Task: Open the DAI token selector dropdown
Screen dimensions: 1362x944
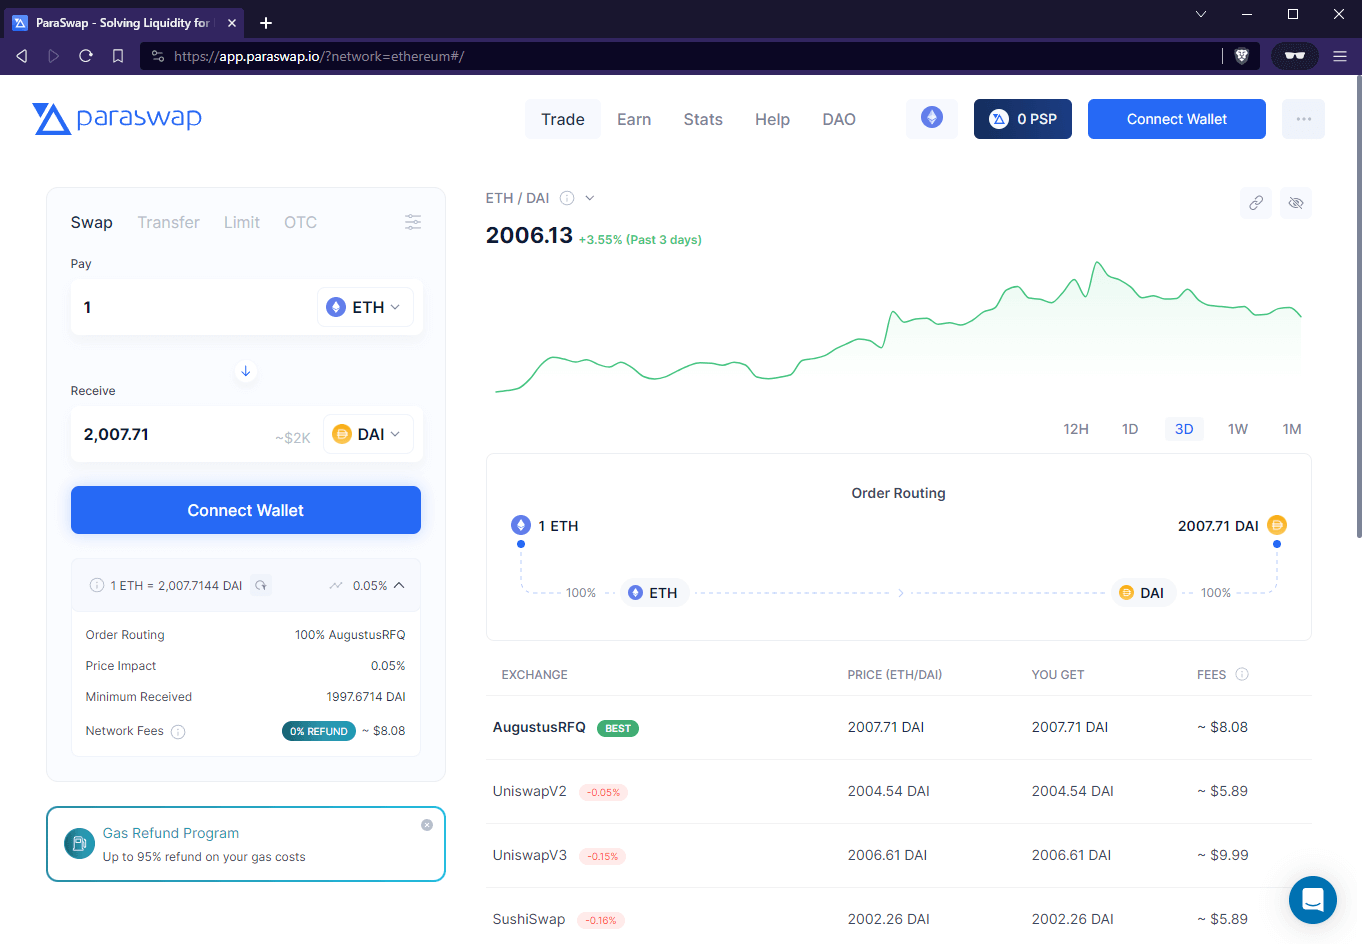Action: [x=367, y=433]
